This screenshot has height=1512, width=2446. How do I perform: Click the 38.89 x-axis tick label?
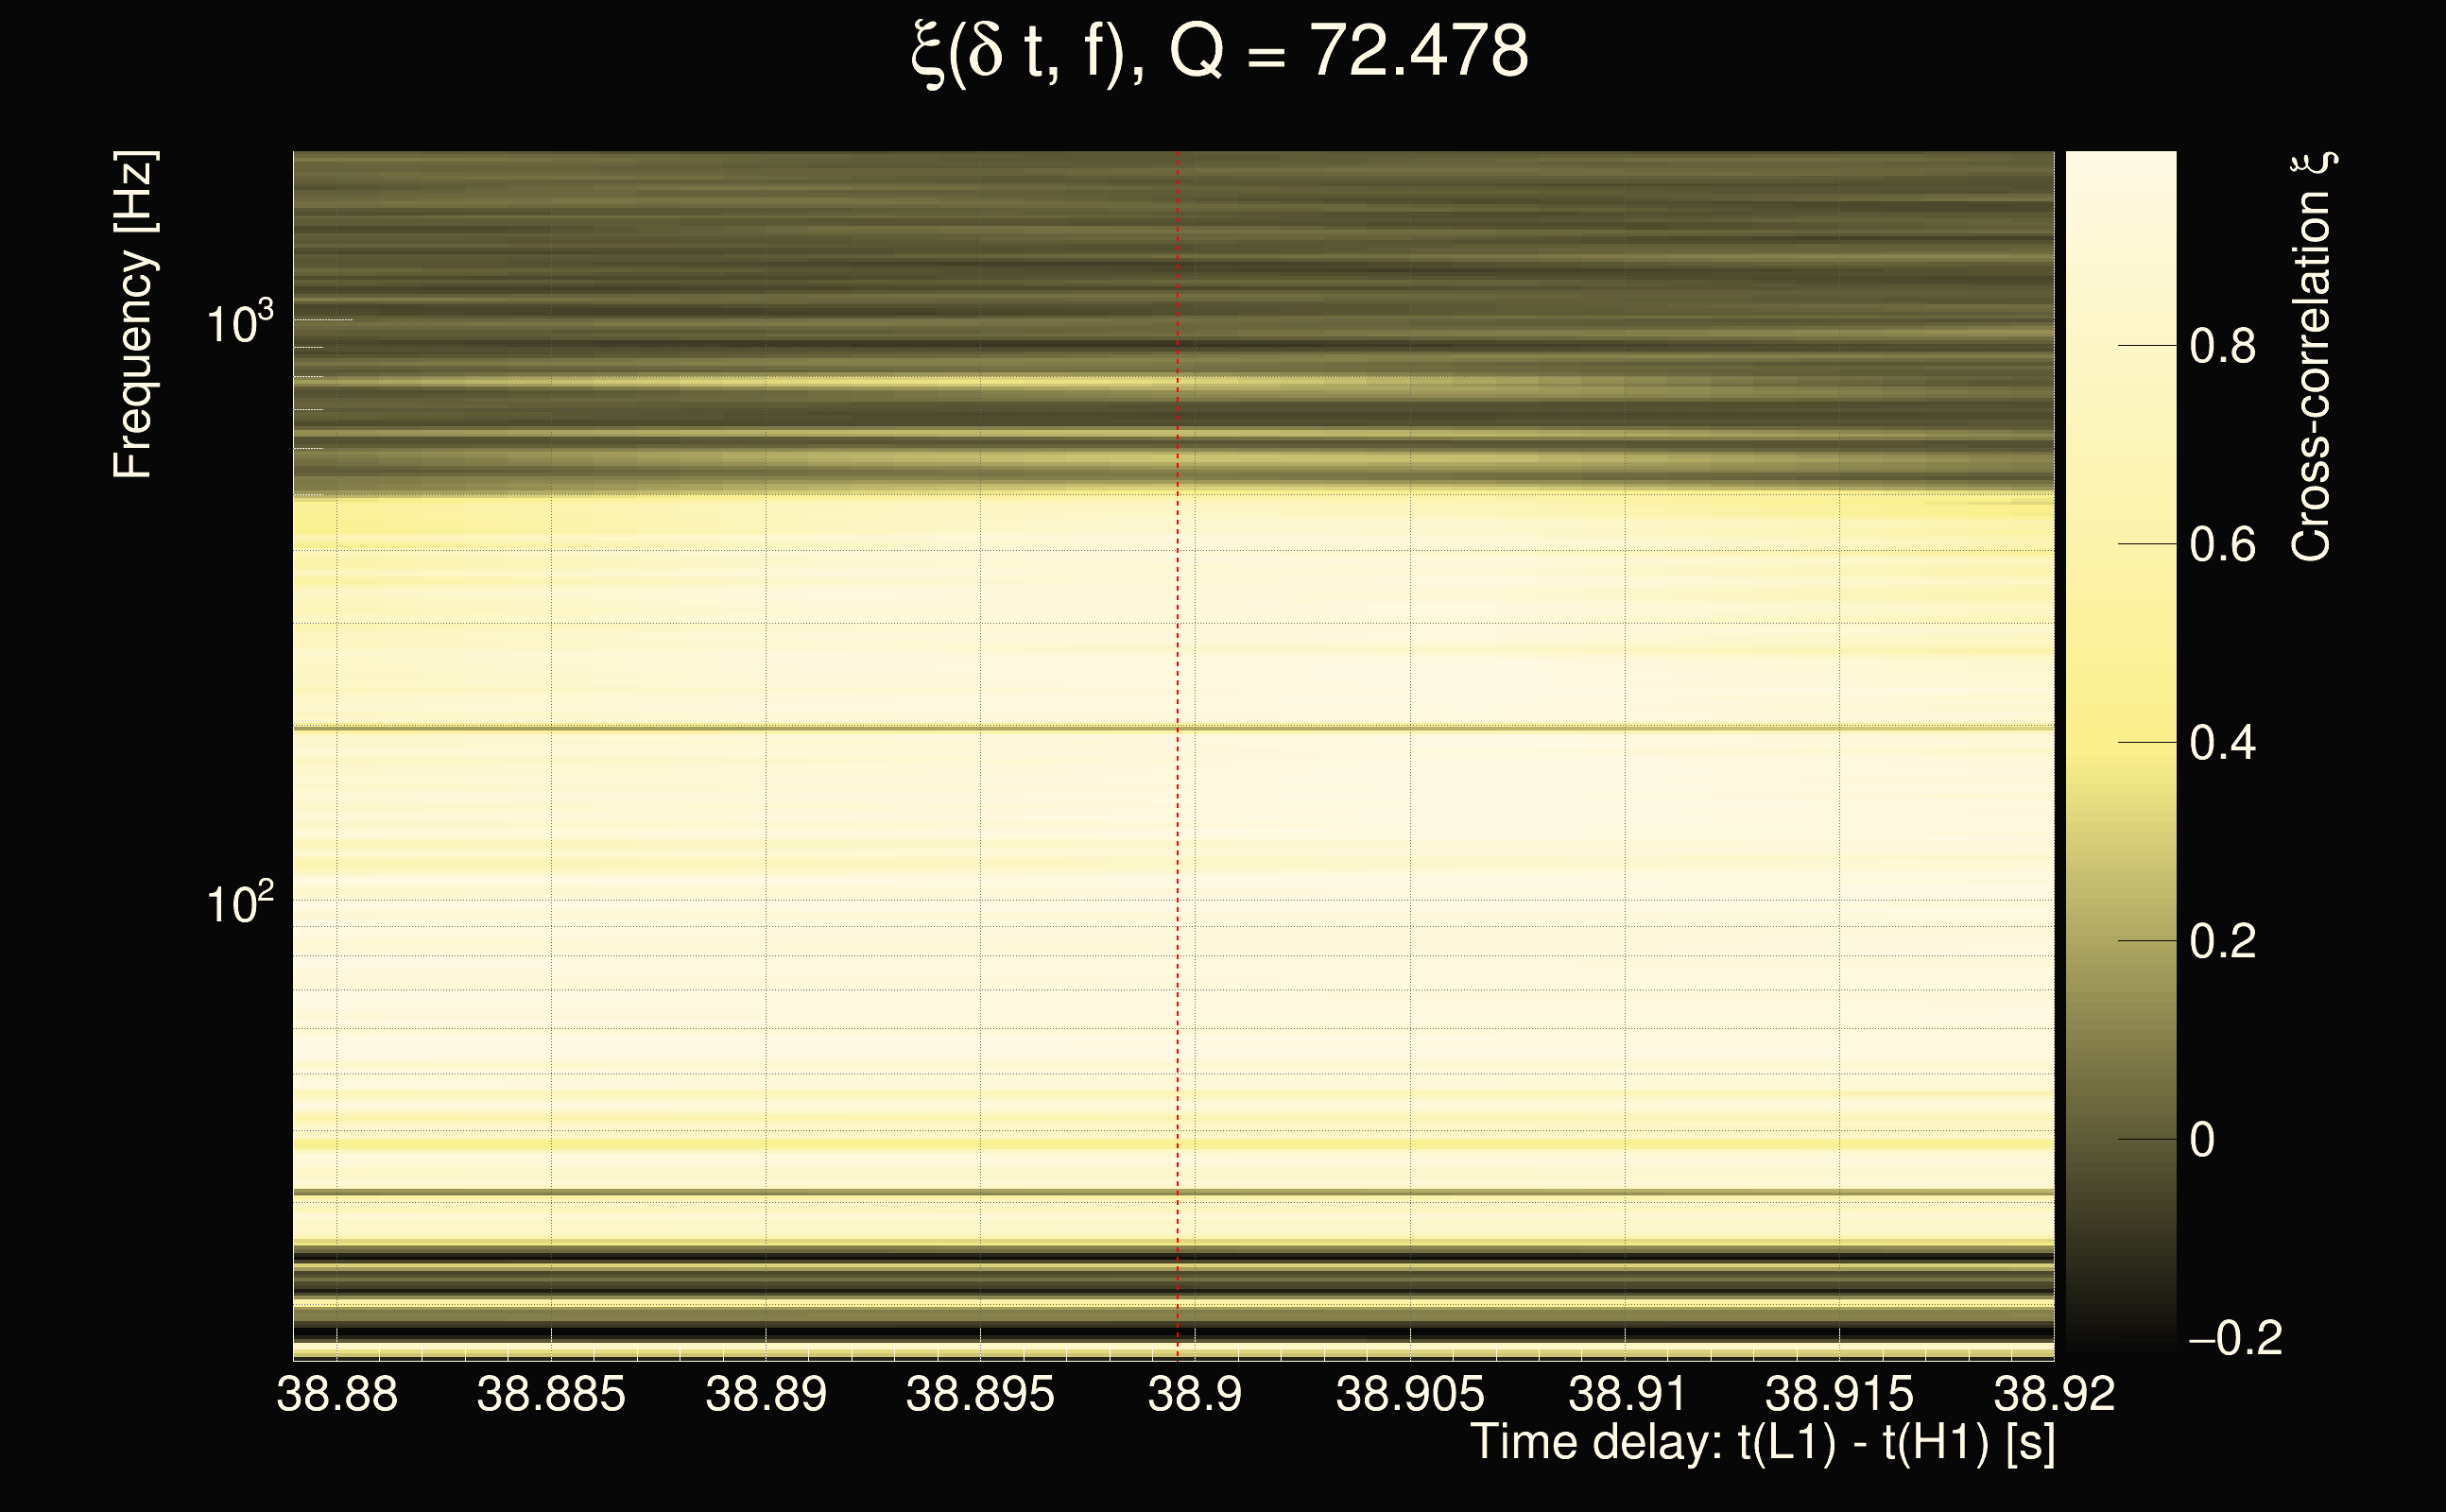pyautogui.click(x=766, y=1394)
